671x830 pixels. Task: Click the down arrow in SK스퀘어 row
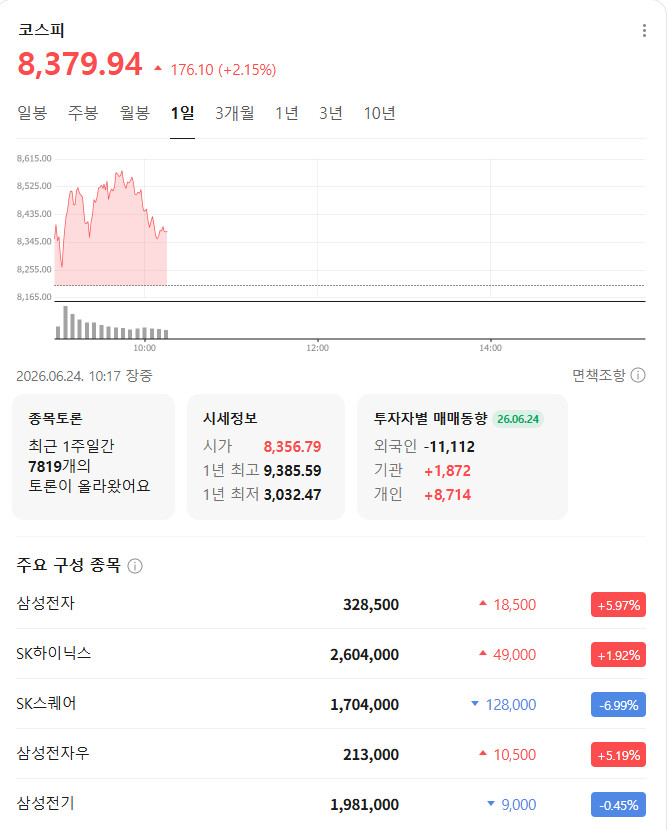tap(475, 703)
